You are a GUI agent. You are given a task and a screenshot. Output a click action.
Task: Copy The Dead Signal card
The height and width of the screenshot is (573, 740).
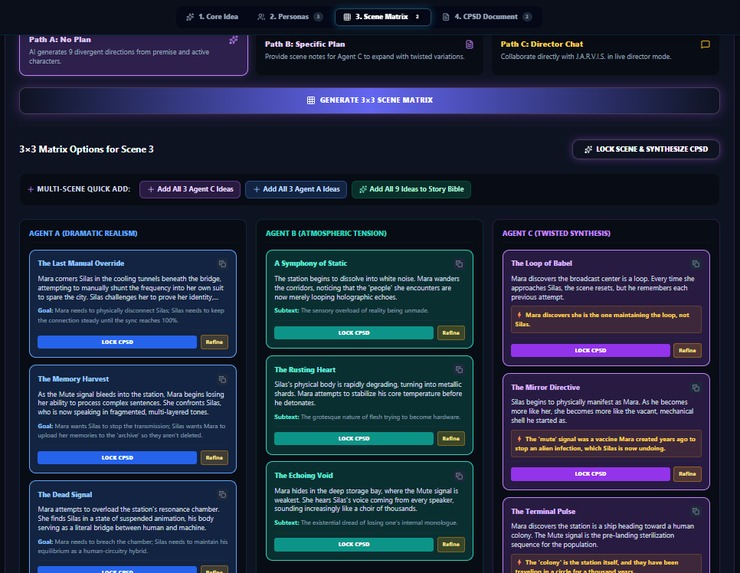point(222,495)
